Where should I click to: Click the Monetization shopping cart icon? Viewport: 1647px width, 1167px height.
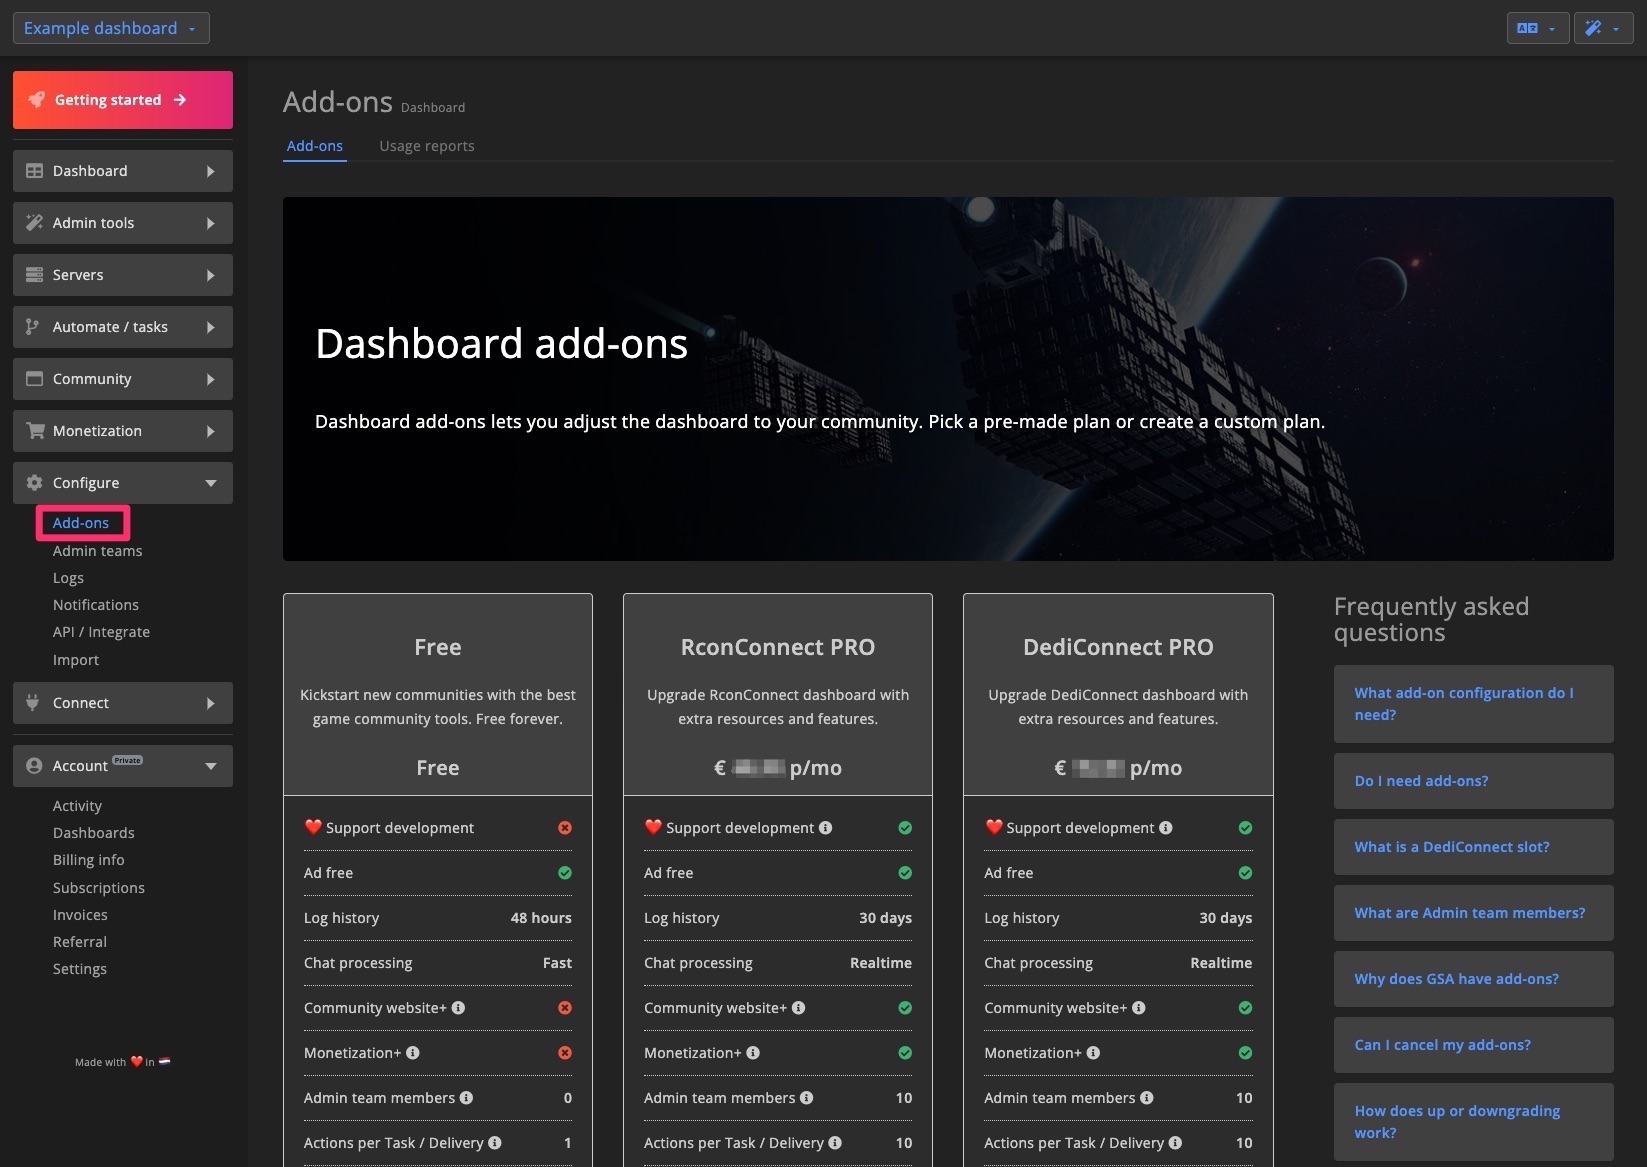[33, 430]
